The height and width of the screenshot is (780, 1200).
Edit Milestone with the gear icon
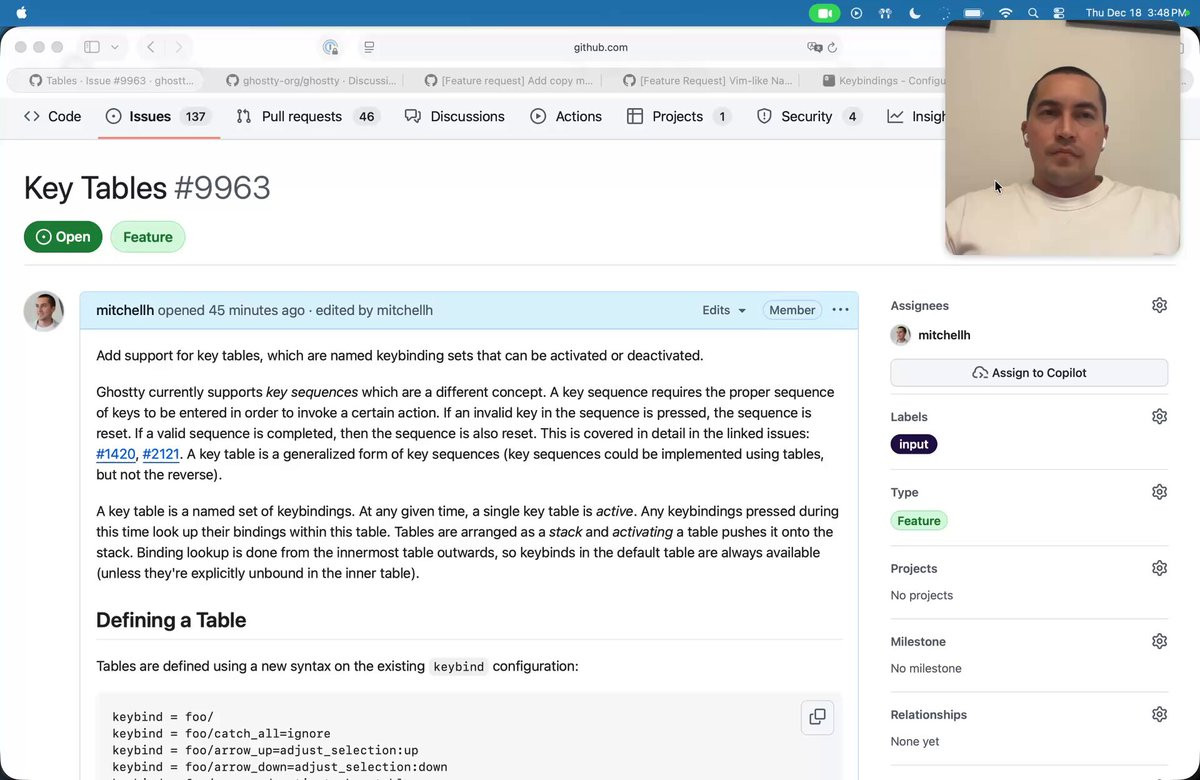tap(1159, 641)
